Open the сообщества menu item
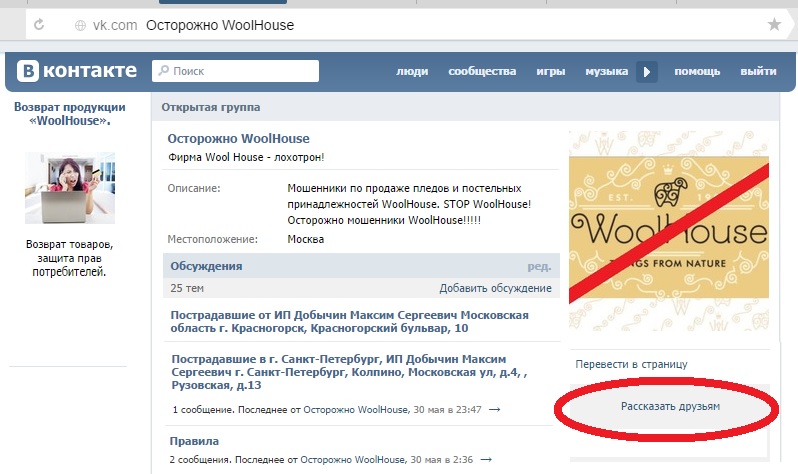The image size is (798, 474). pyautogui.click(x=482, y=71)
